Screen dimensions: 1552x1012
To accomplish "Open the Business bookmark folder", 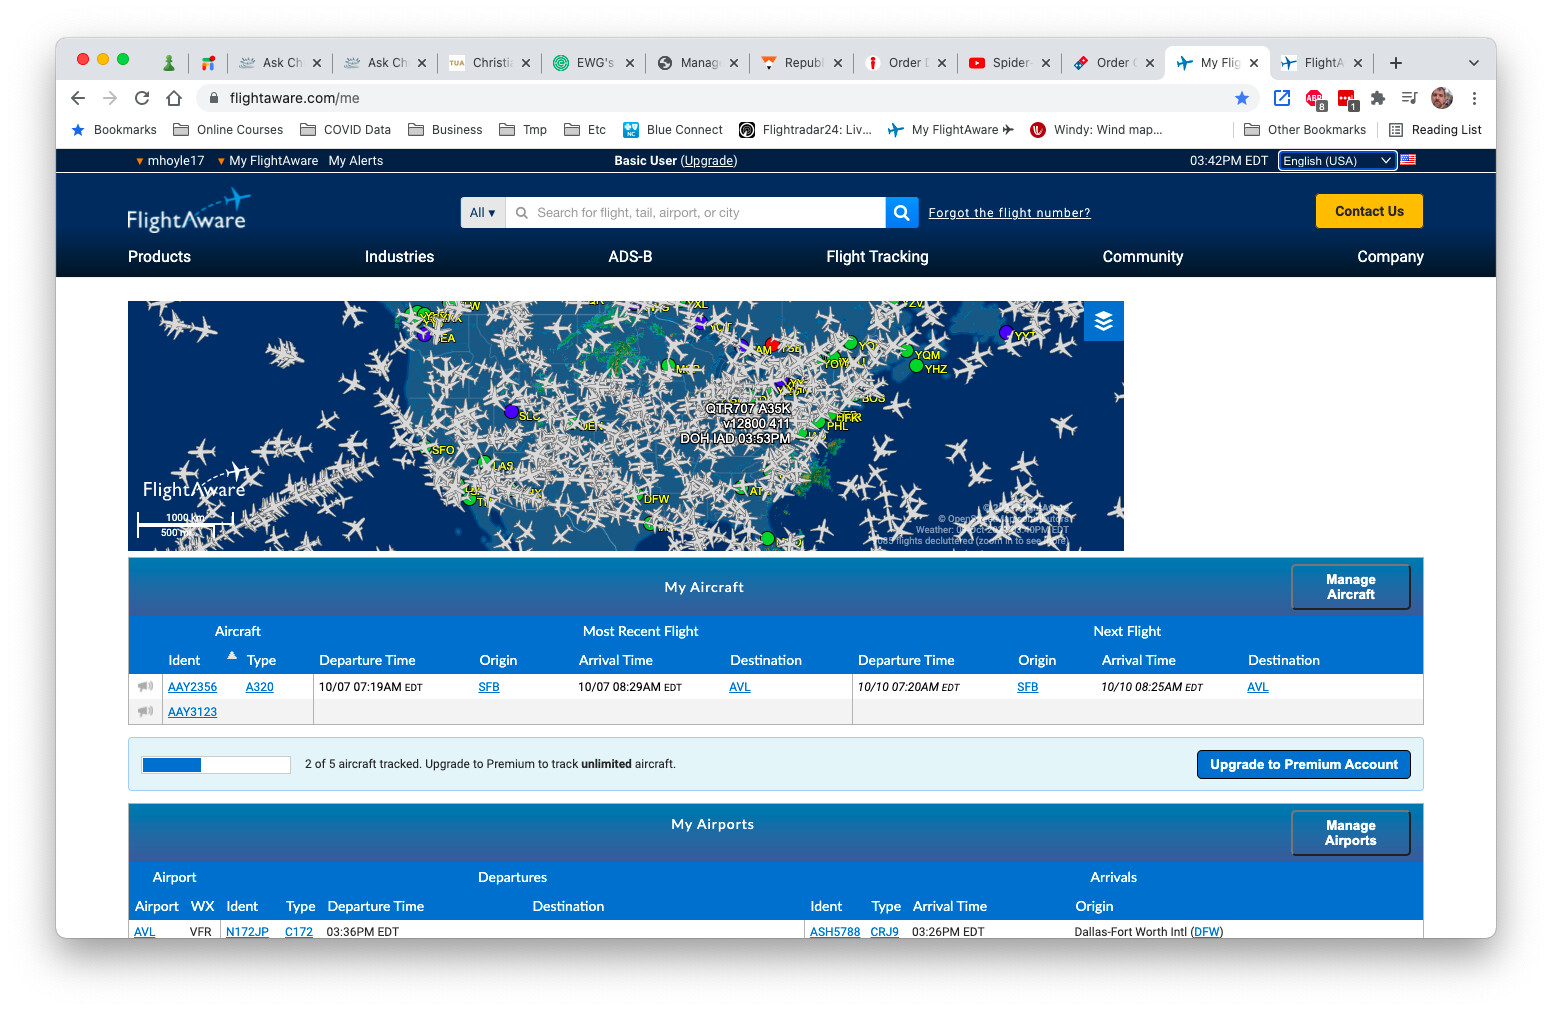I will point(445,130).
